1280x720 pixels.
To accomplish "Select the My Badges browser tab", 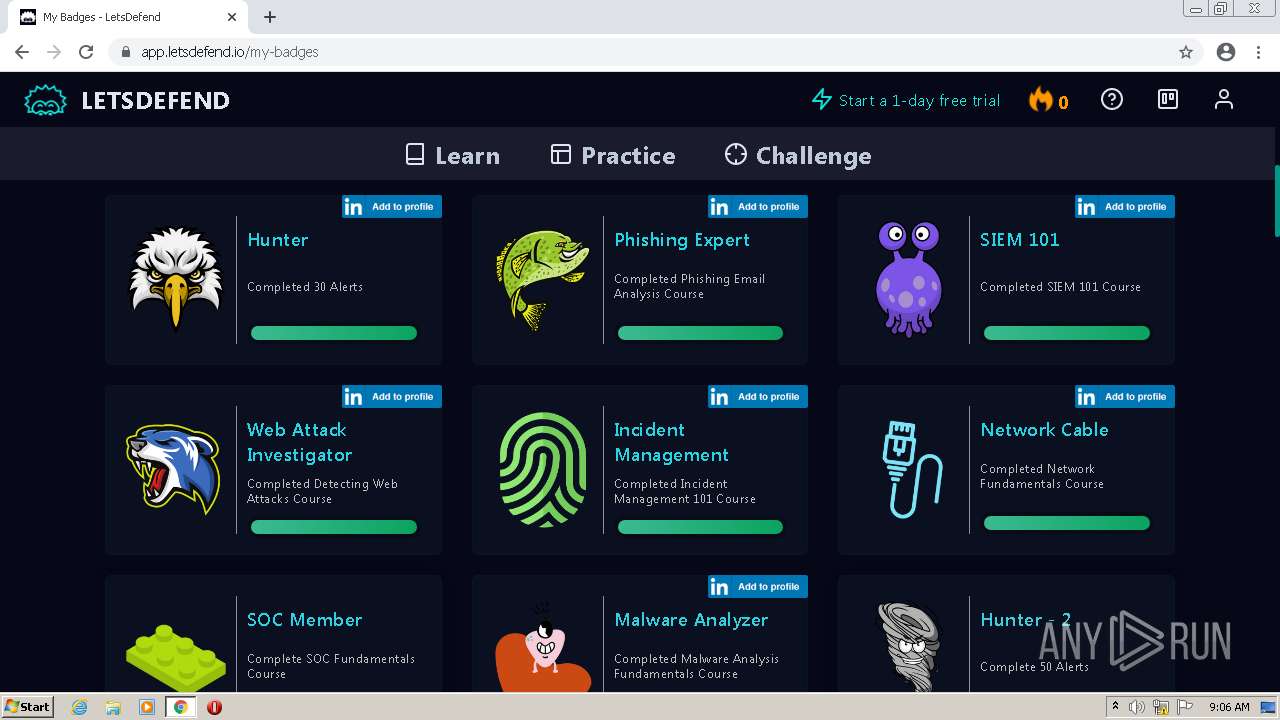I will (x=128, y=17).
